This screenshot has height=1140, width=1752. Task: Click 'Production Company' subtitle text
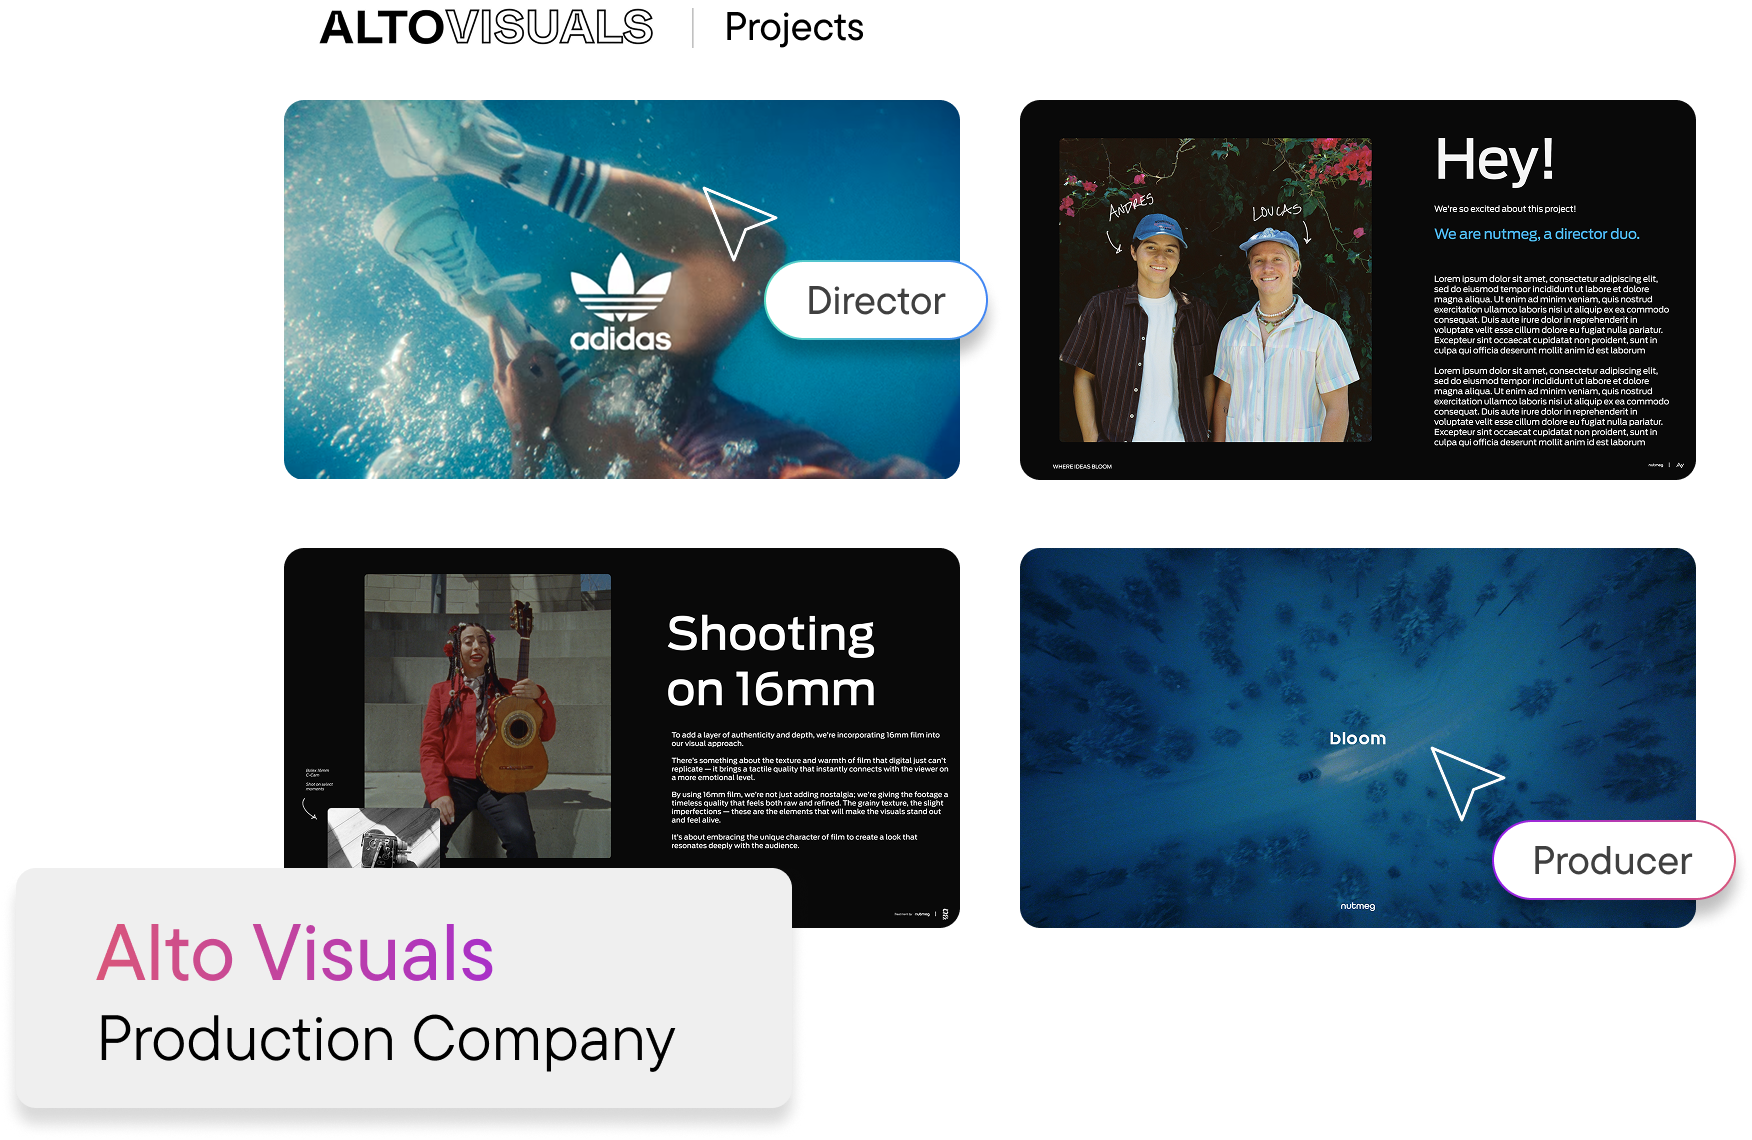(386, 1041)
